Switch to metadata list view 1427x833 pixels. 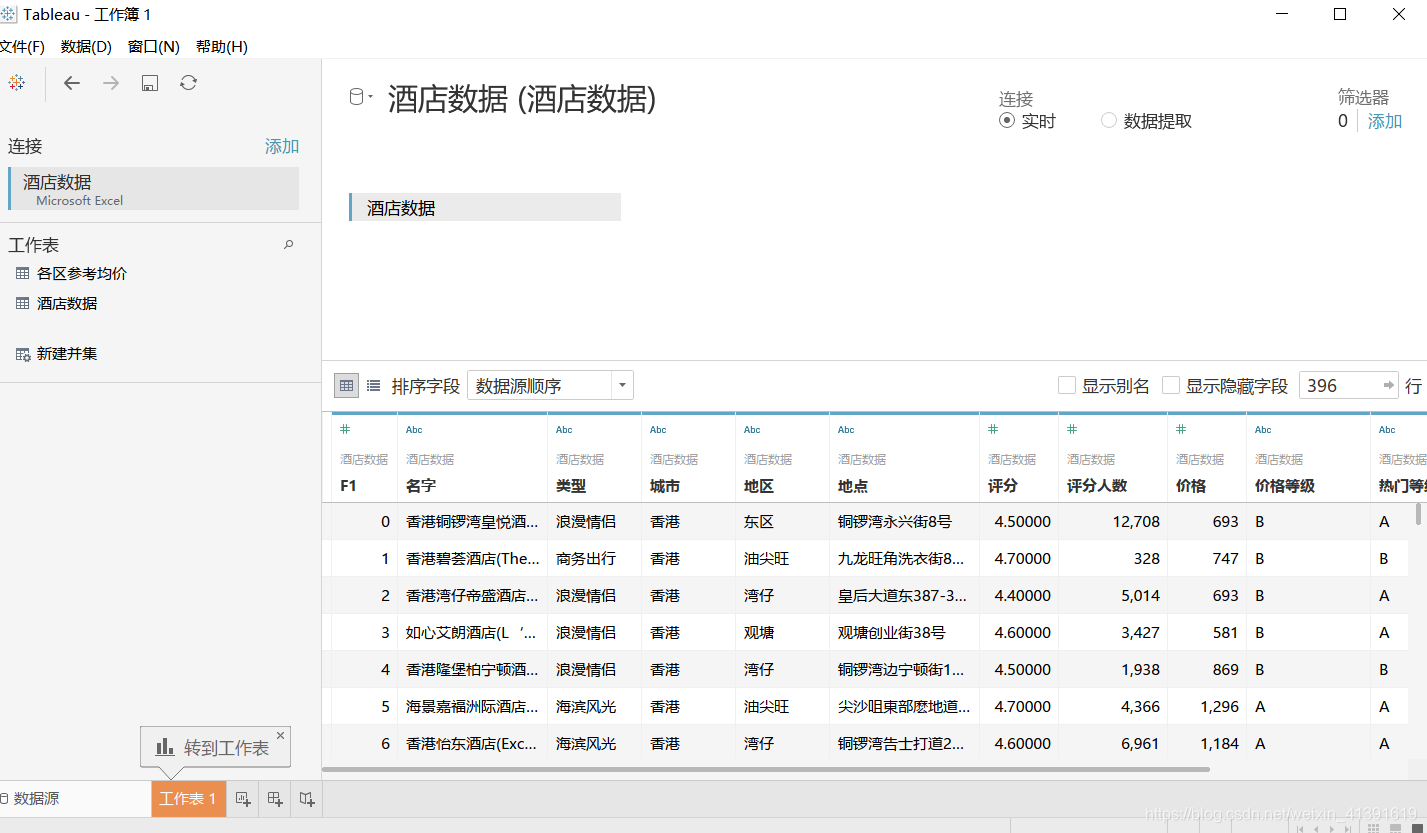coord(373,385)
